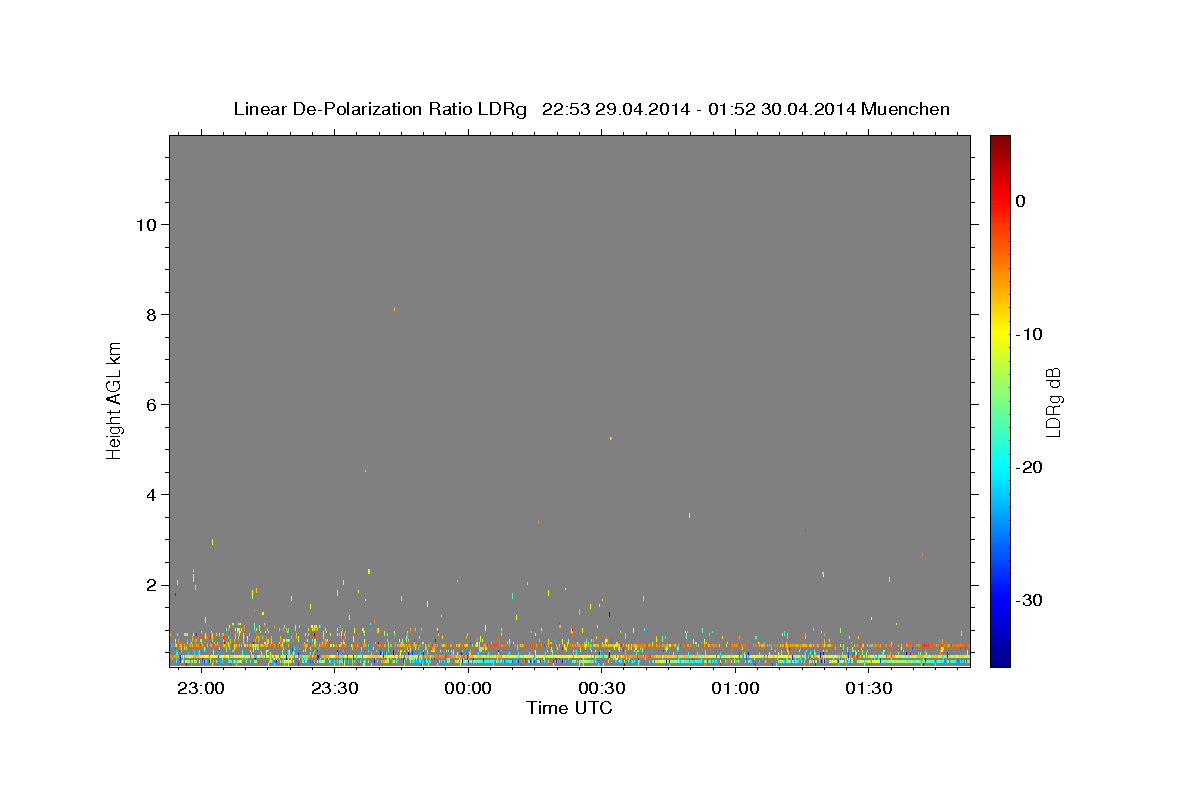Click the '23:30' time tick label
Image resolution: width=1200 pixels, height=800 pixels.
coord(335,689)
